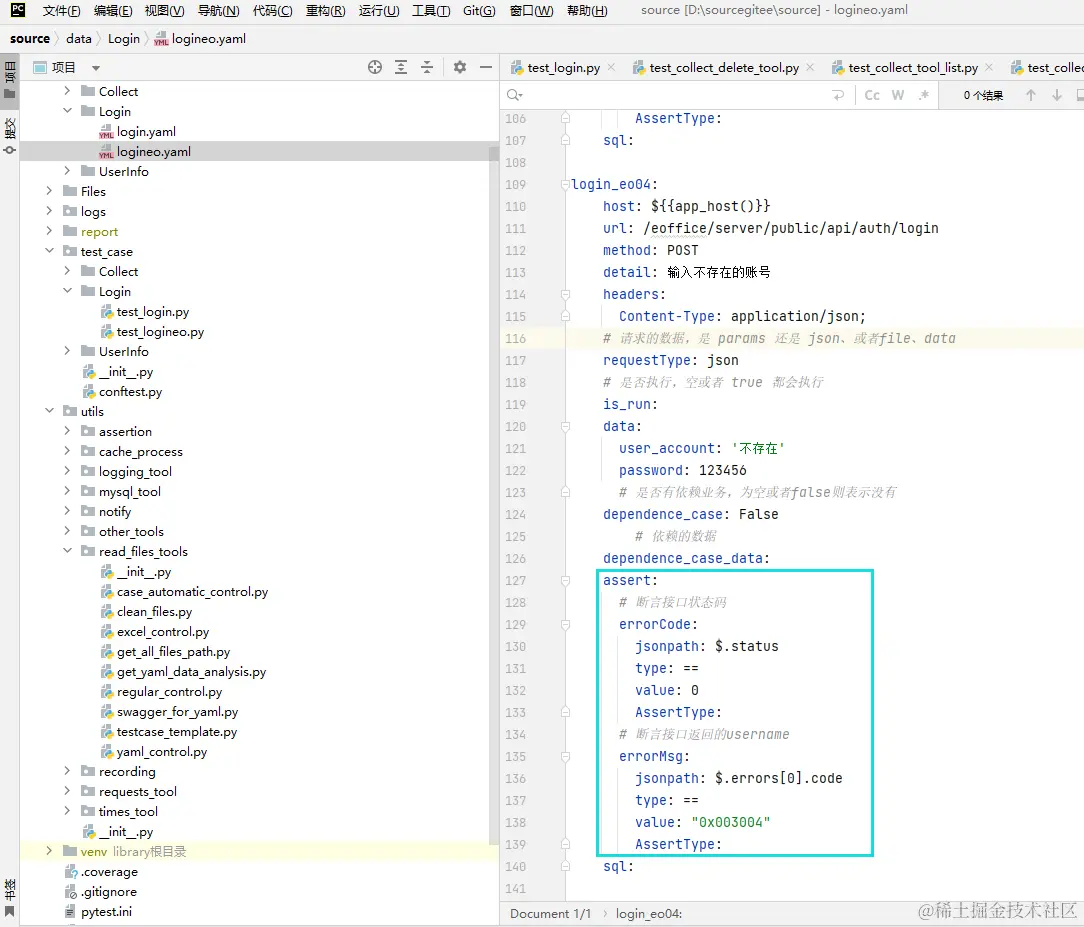1084x927 pixels.
Task: Click source in the breadcrumb path
Action: [x=30, y=39]
